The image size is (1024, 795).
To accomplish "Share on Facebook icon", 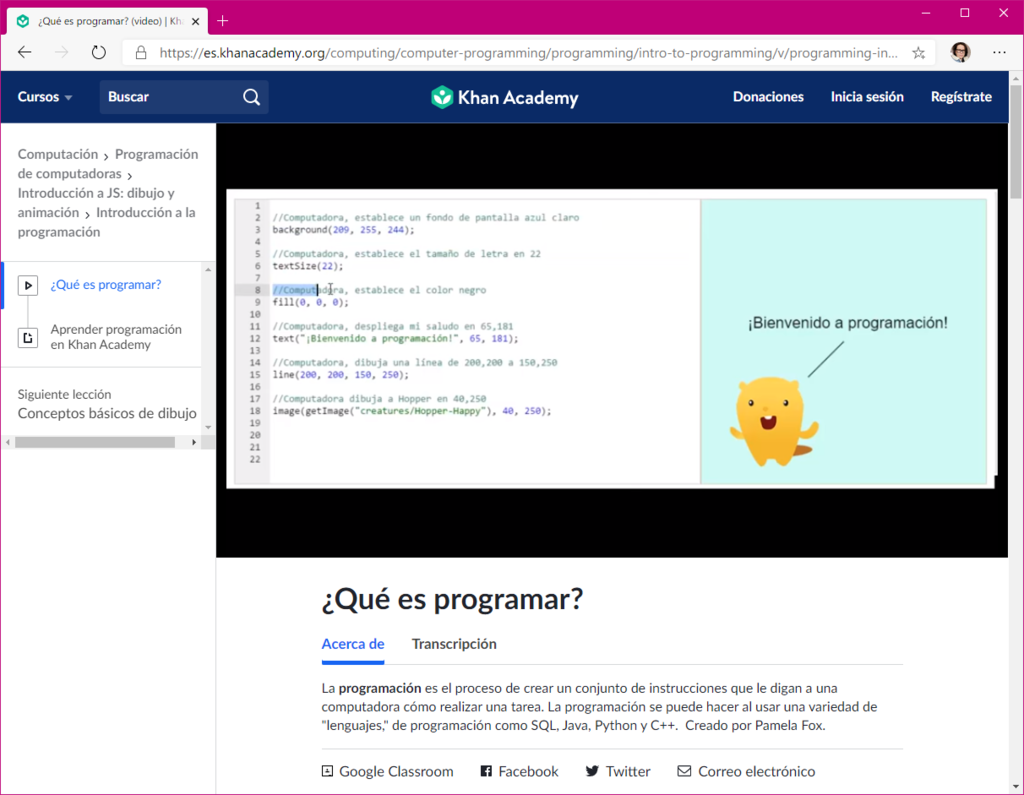I will [486, 771].
